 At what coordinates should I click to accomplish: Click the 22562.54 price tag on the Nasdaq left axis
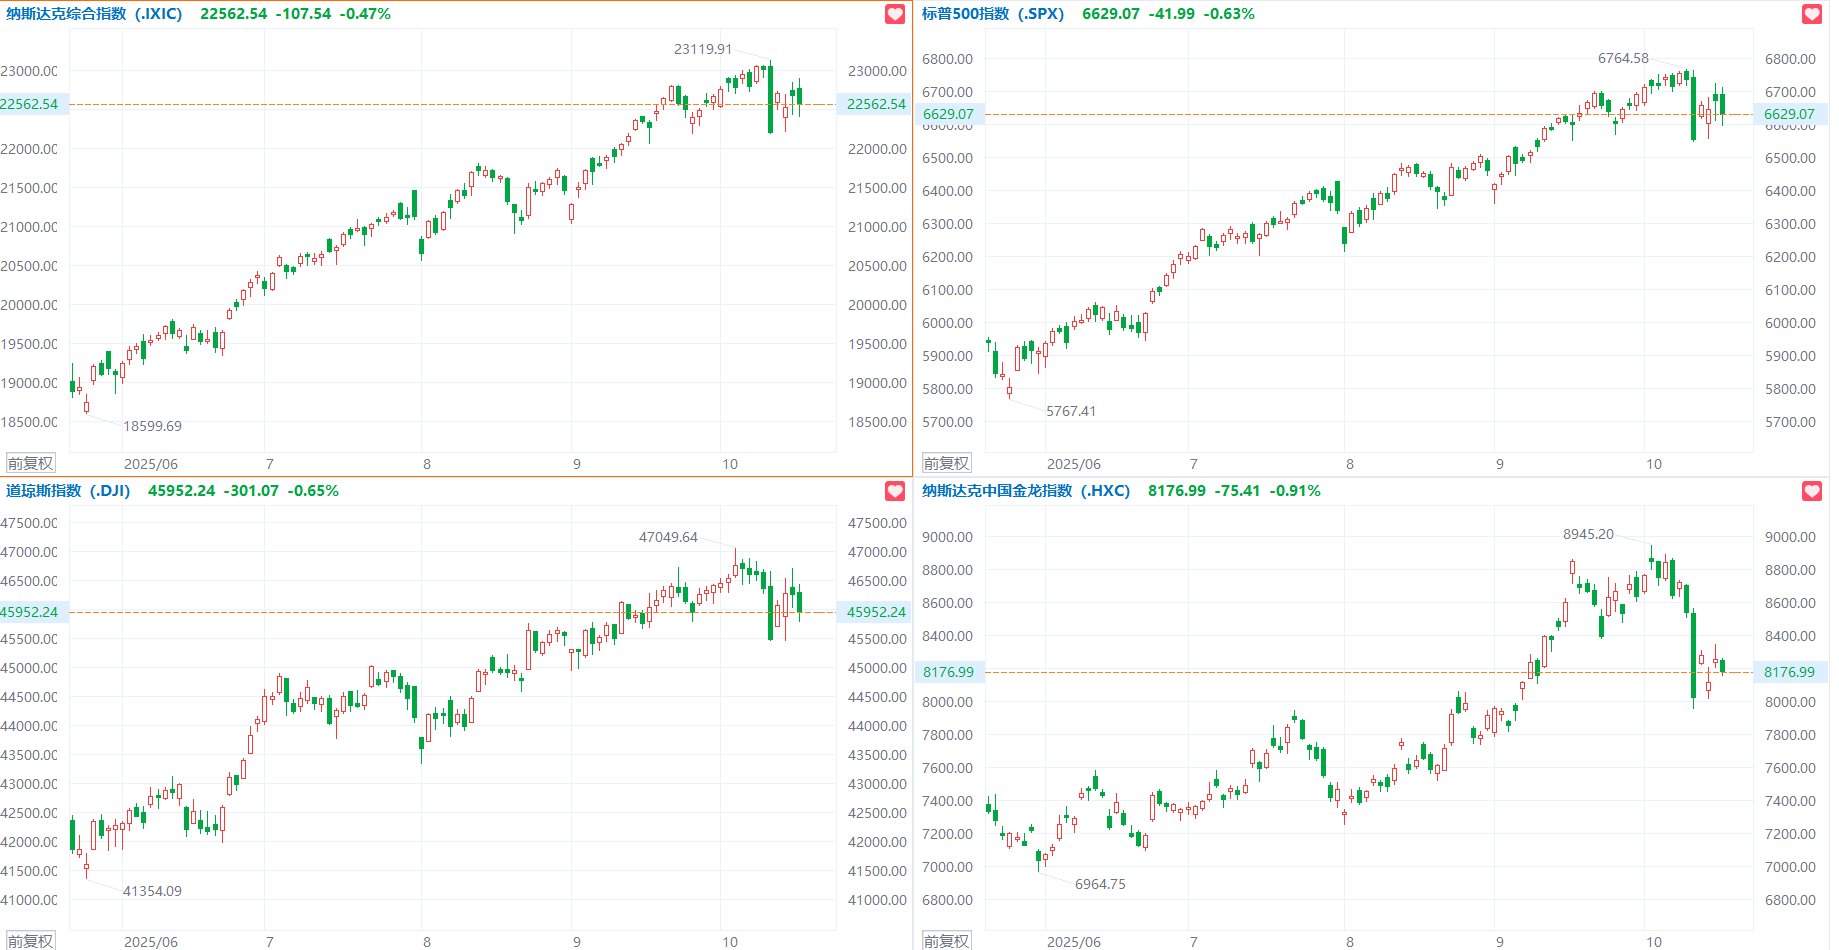30,104
